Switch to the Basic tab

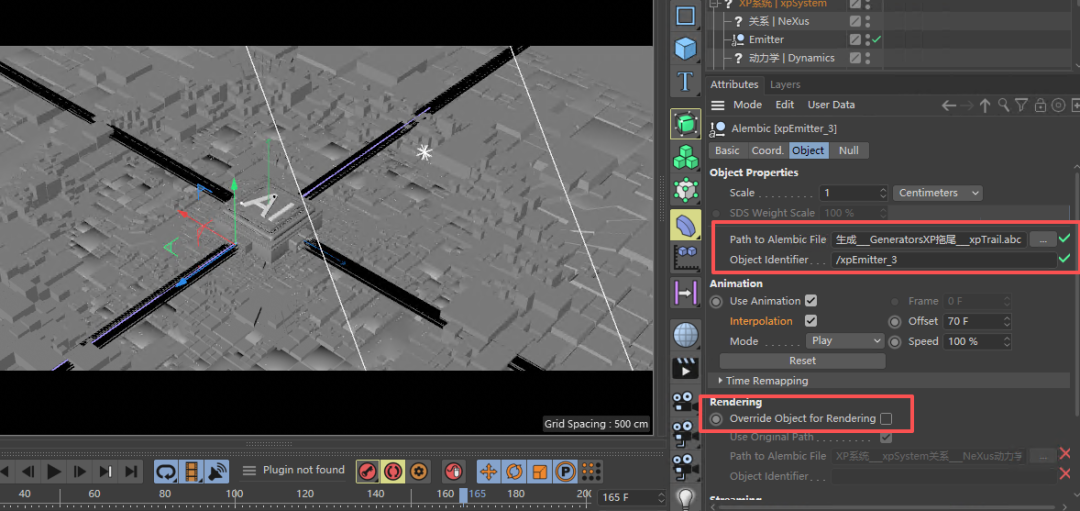pos(727,150)
